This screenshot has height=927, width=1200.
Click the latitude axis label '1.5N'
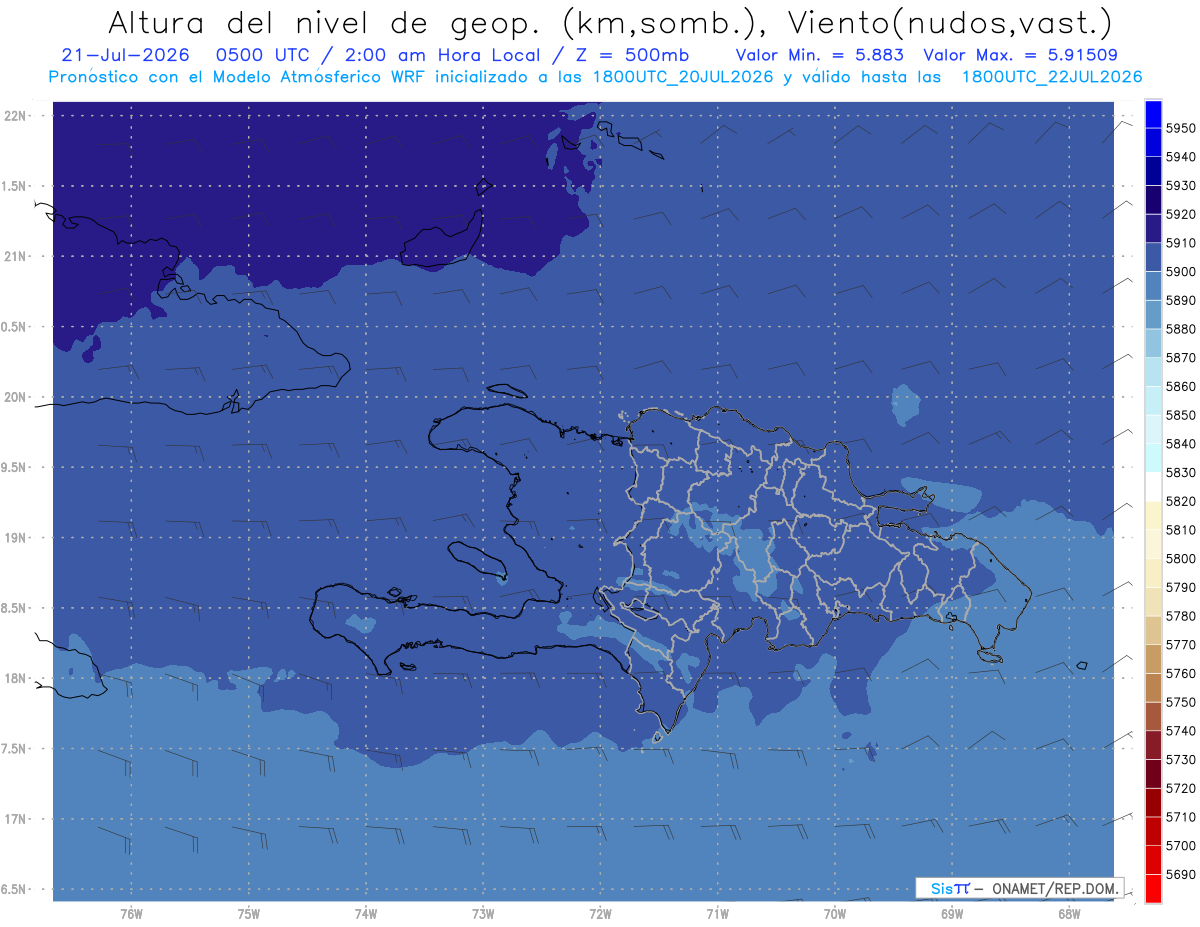(14, 186)
